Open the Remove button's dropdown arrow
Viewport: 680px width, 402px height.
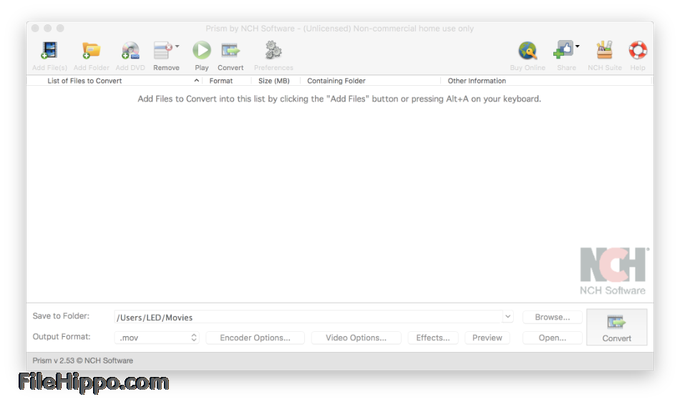177,46
